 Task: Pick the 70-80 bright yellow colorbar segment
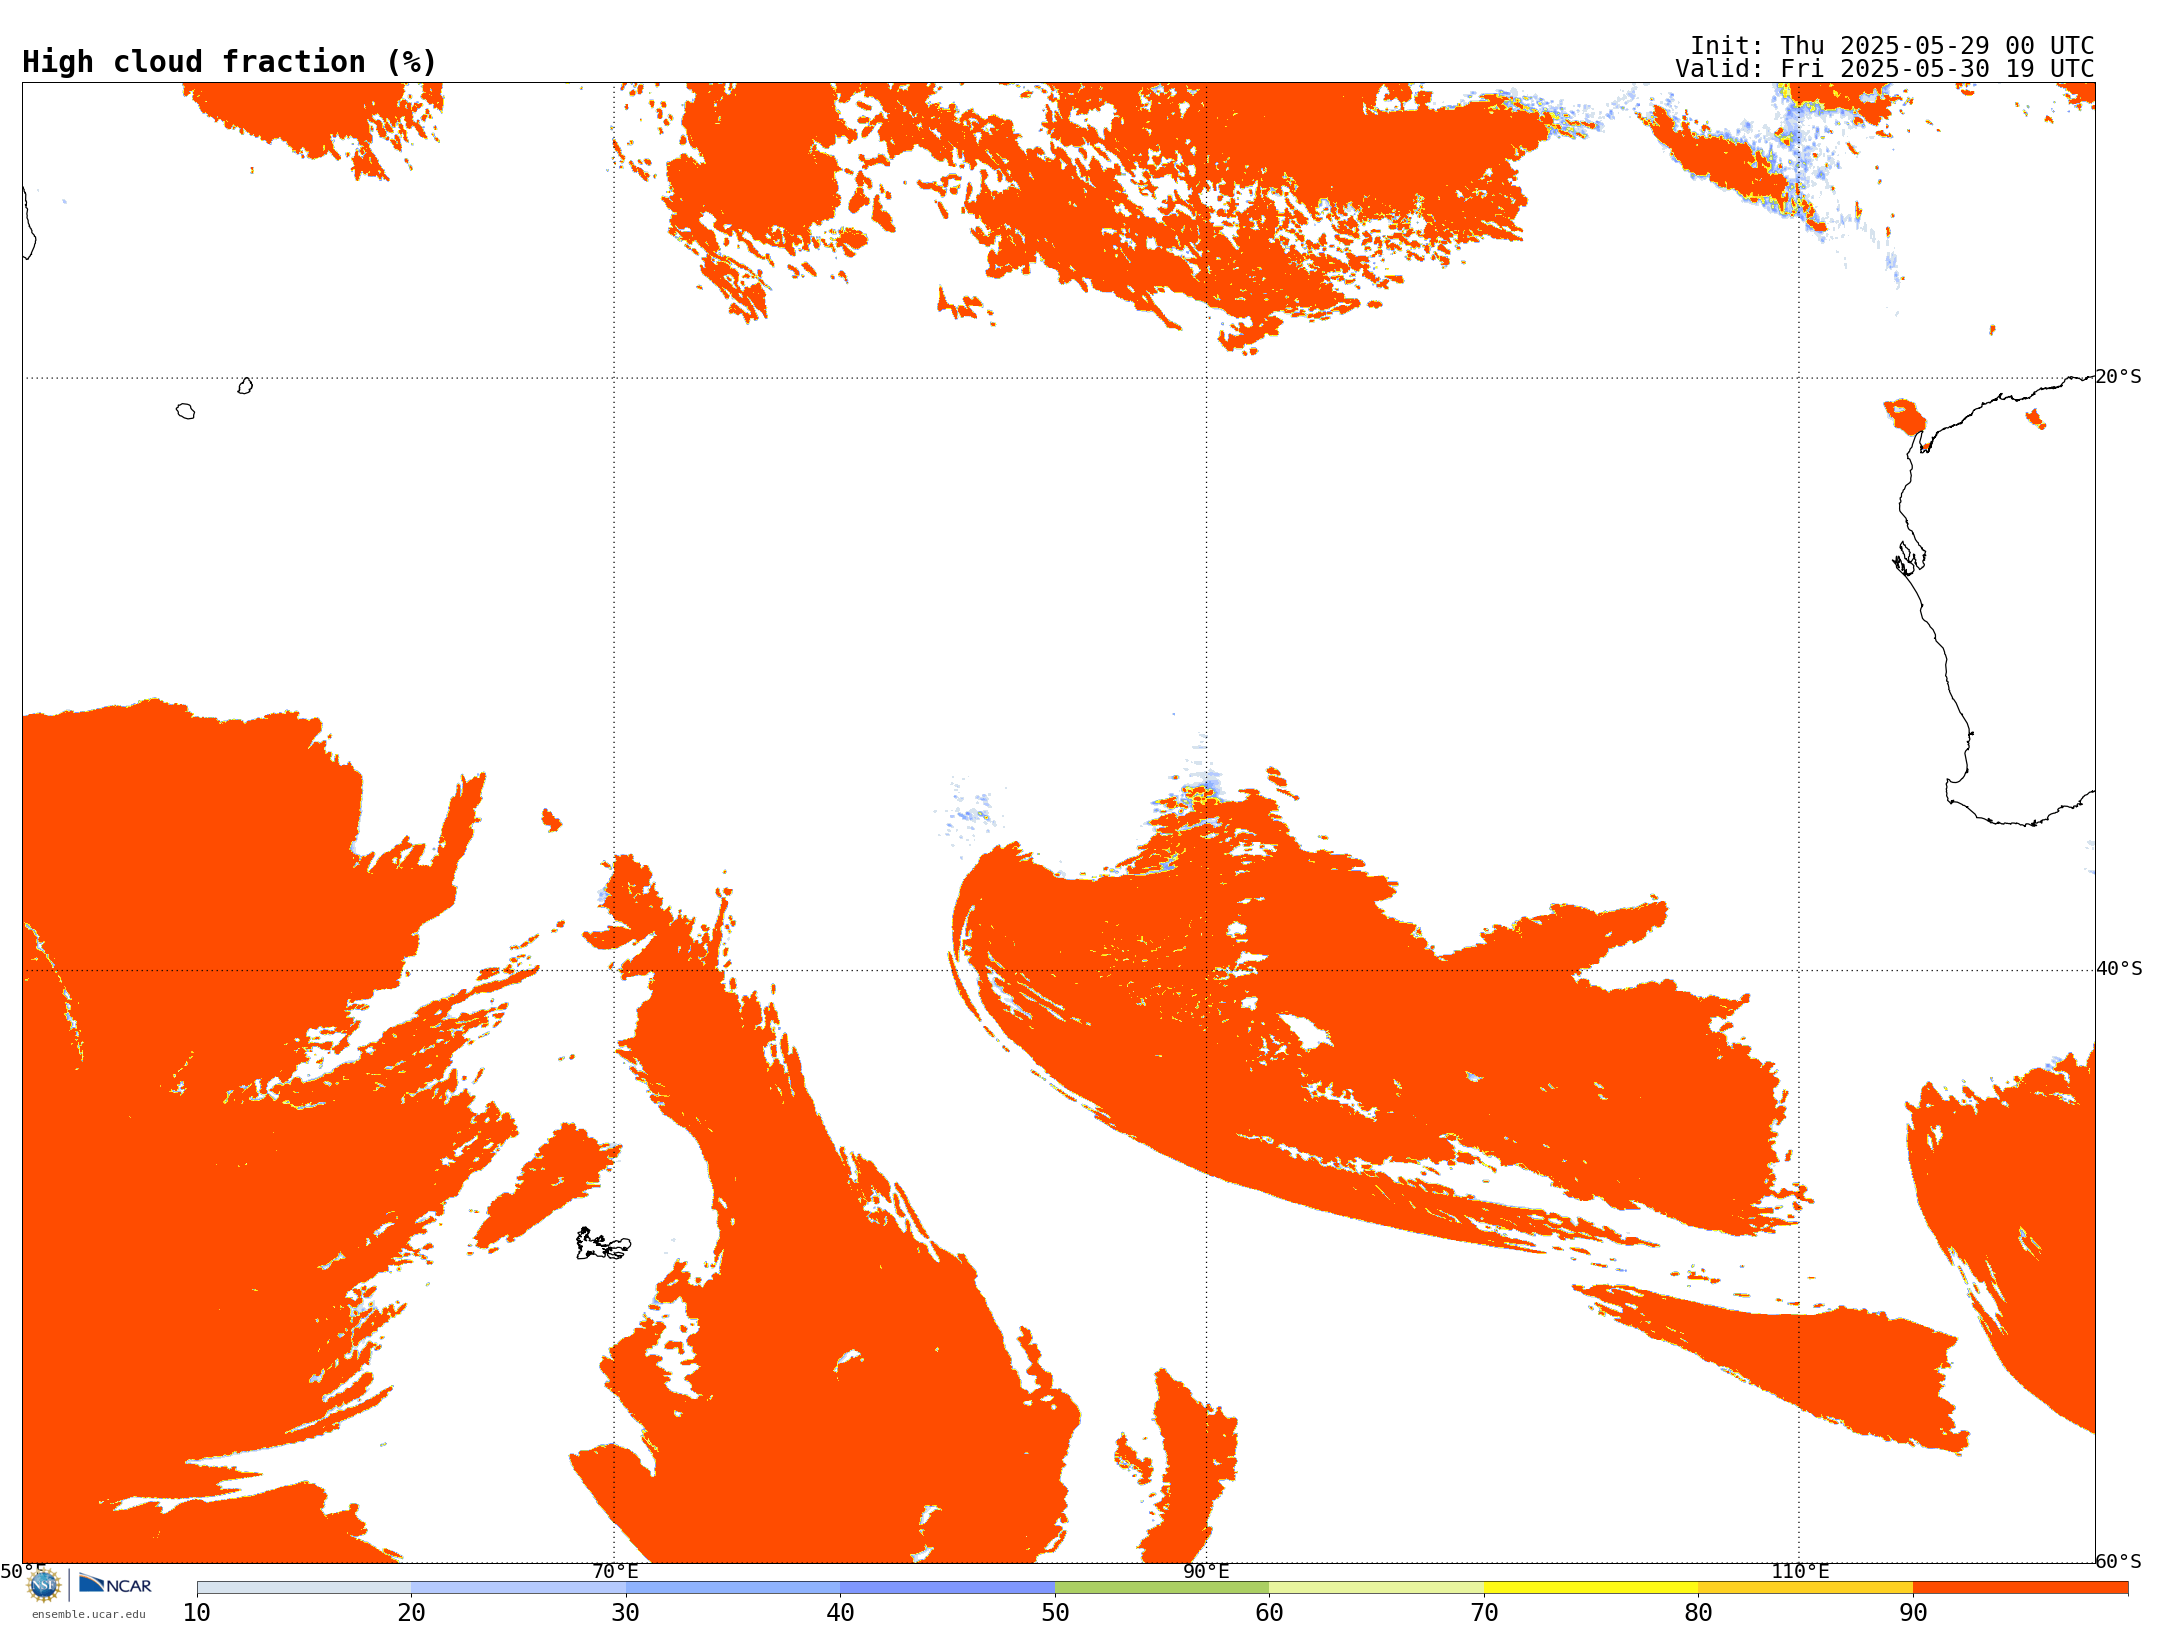1591,1588
